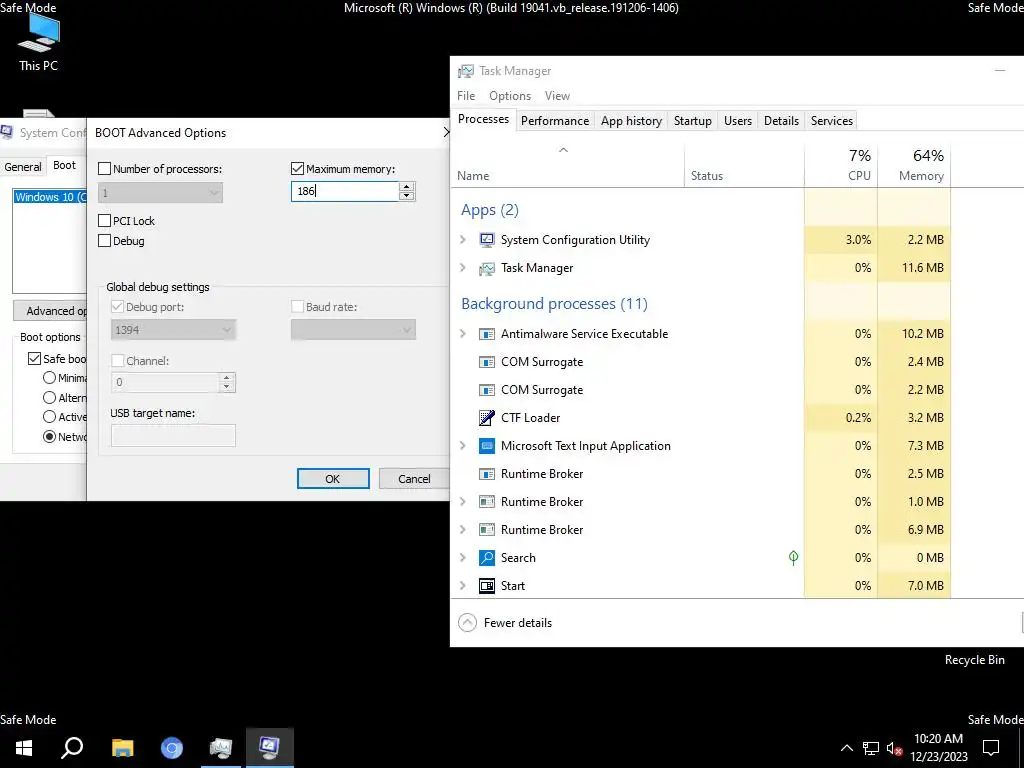Show hidden tray icons chevron

pyautogui.click(x=846, y=748)
